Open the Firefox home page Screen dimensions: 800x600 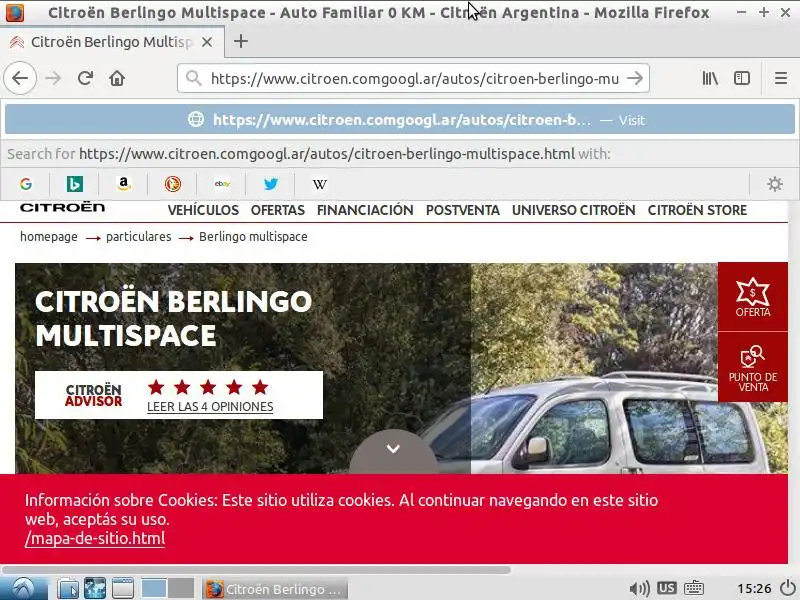(x=117, y=78)
